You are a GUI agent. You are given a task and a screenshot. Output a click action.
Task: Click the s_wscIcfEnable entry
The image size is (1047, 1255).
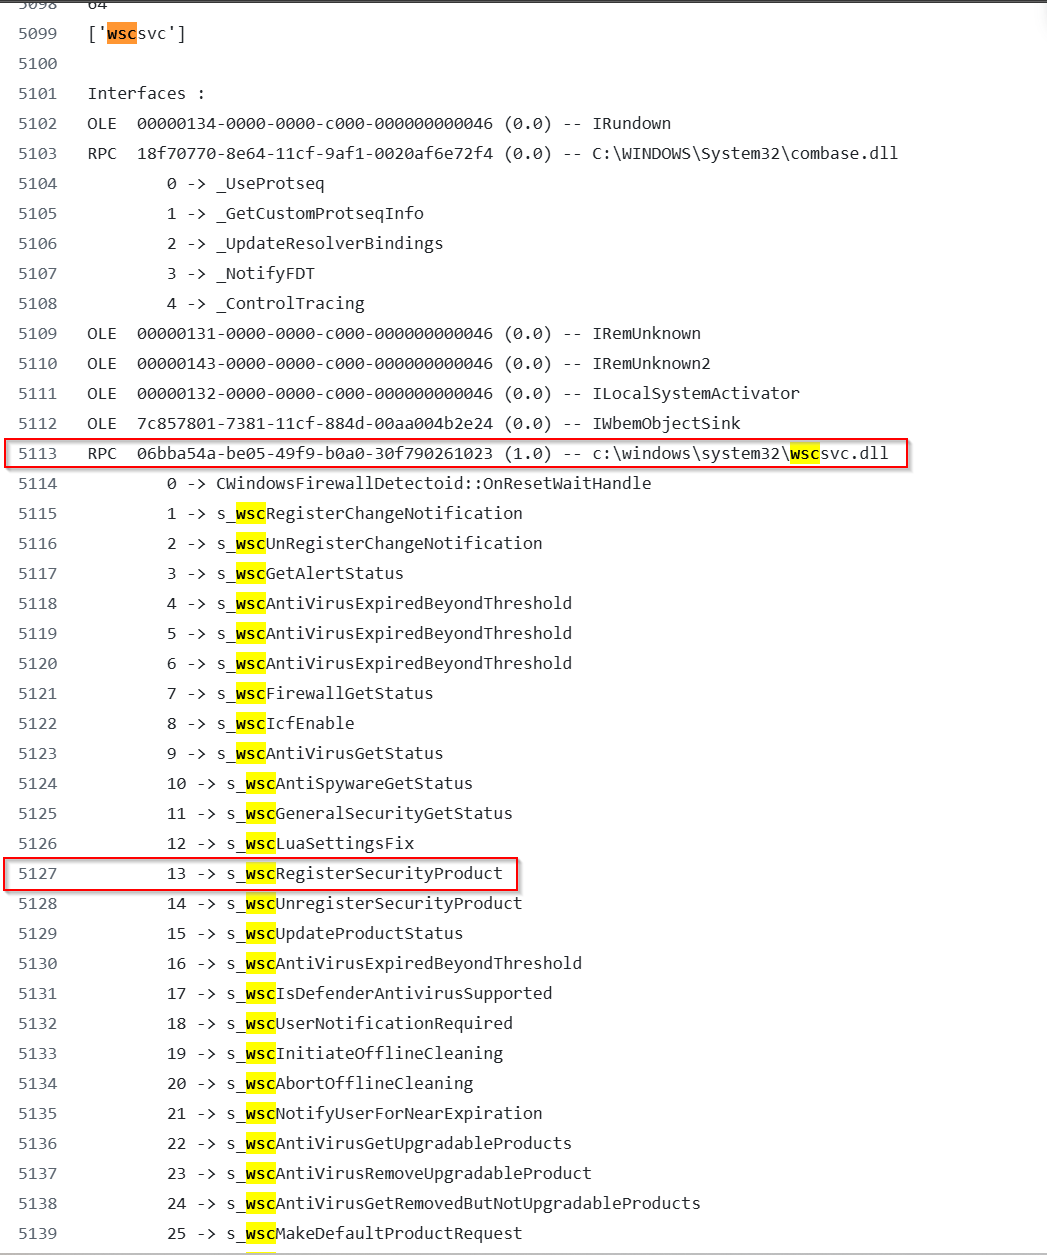(261, 723)
